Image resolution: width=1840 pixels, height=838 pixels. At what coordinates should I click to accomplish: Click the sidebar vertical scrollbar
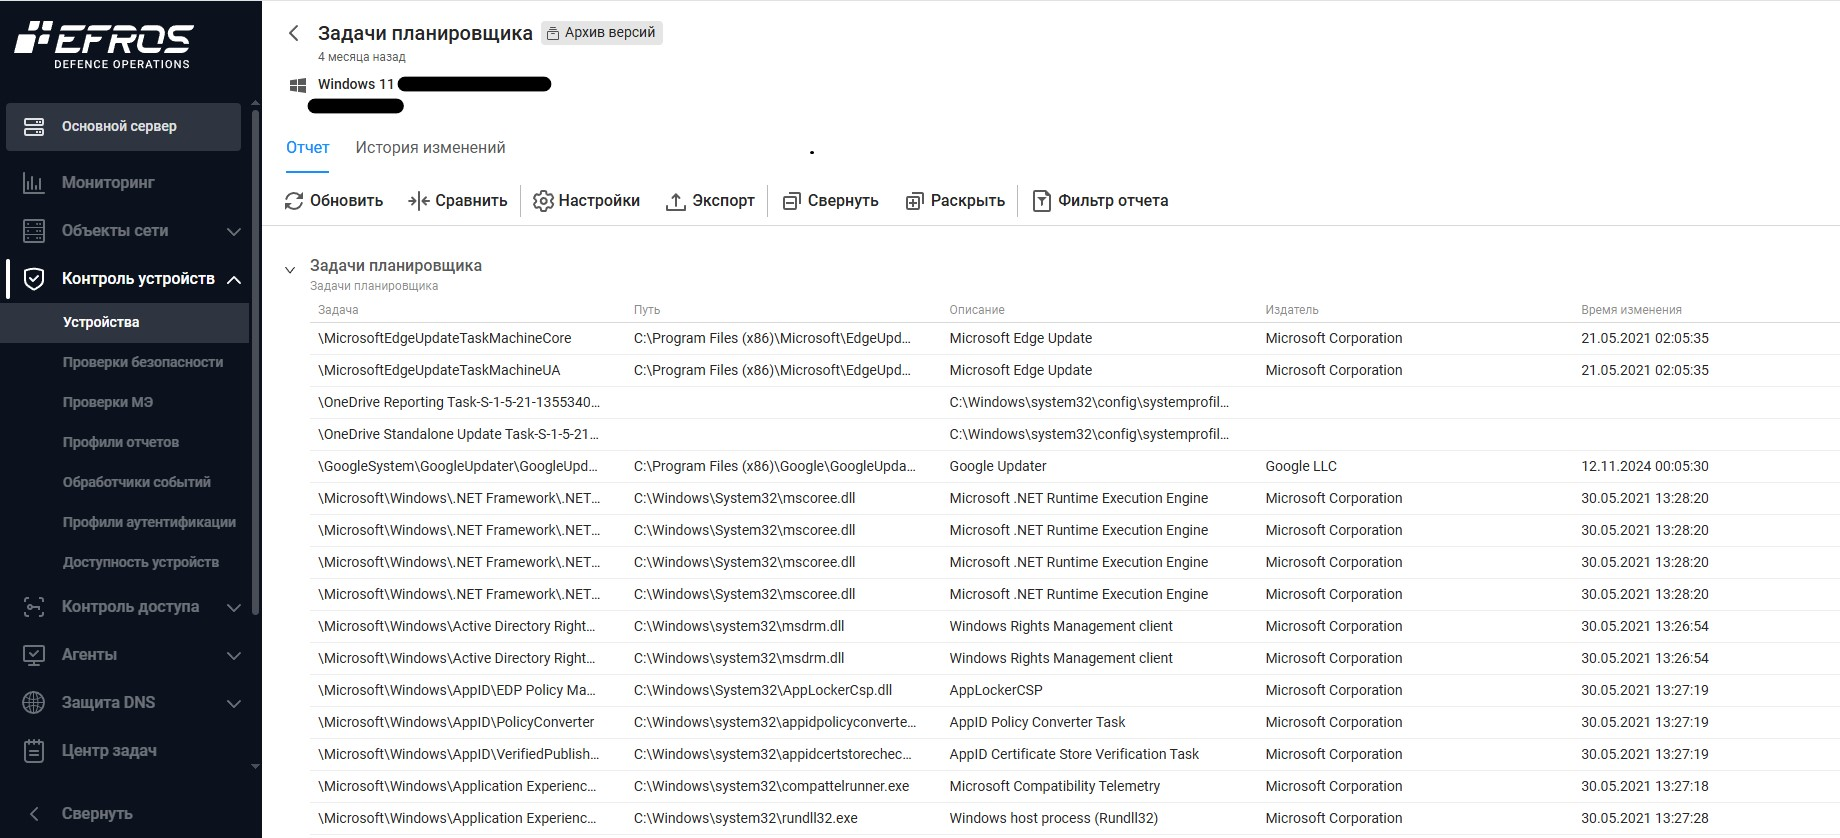coord(255,360)
